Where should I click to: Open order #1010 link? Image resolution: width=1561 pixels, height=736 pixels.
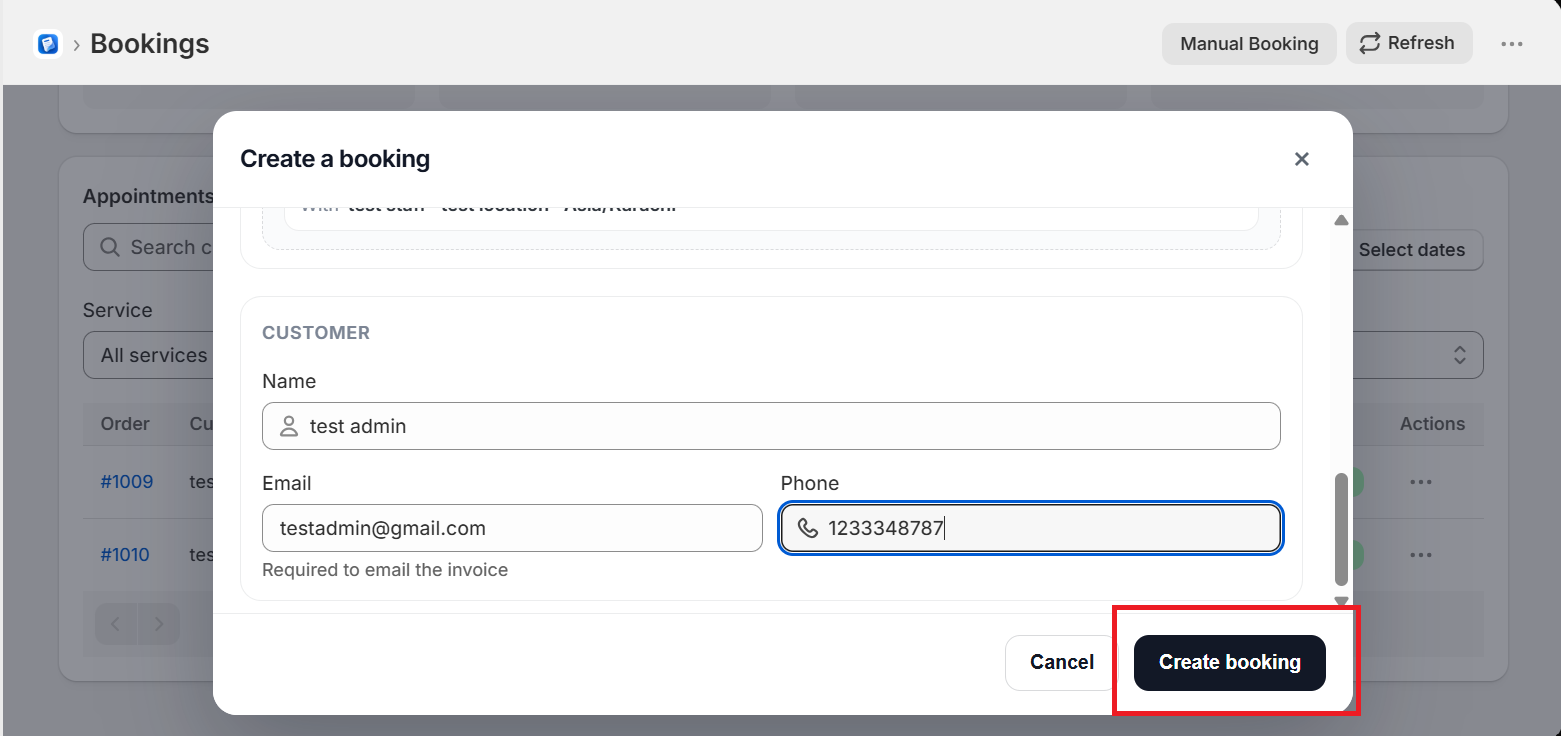point(125,555)
